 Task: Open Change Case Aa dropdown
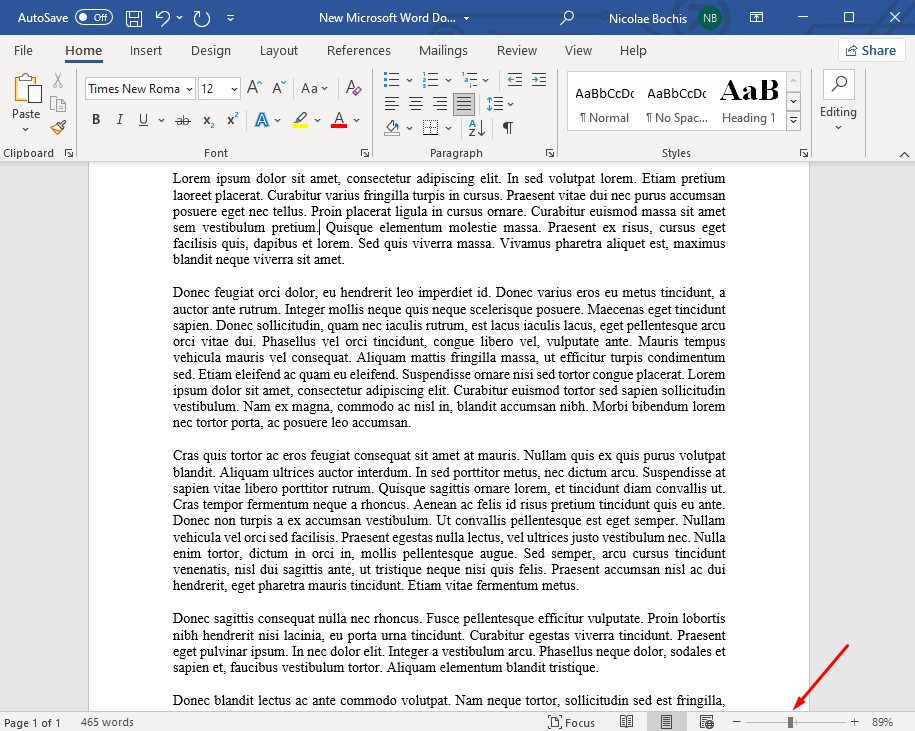coord(315,88)
